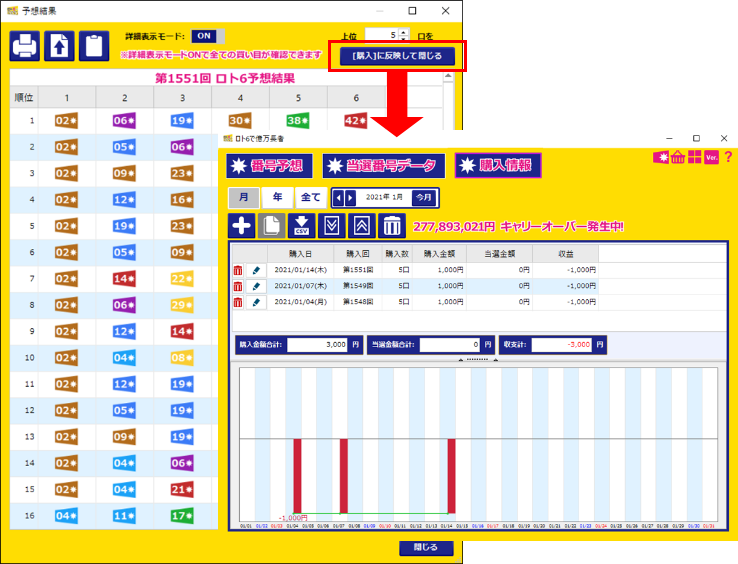Select the 全て period view
The height and width of the screenshot is (564, 738).
311,198
